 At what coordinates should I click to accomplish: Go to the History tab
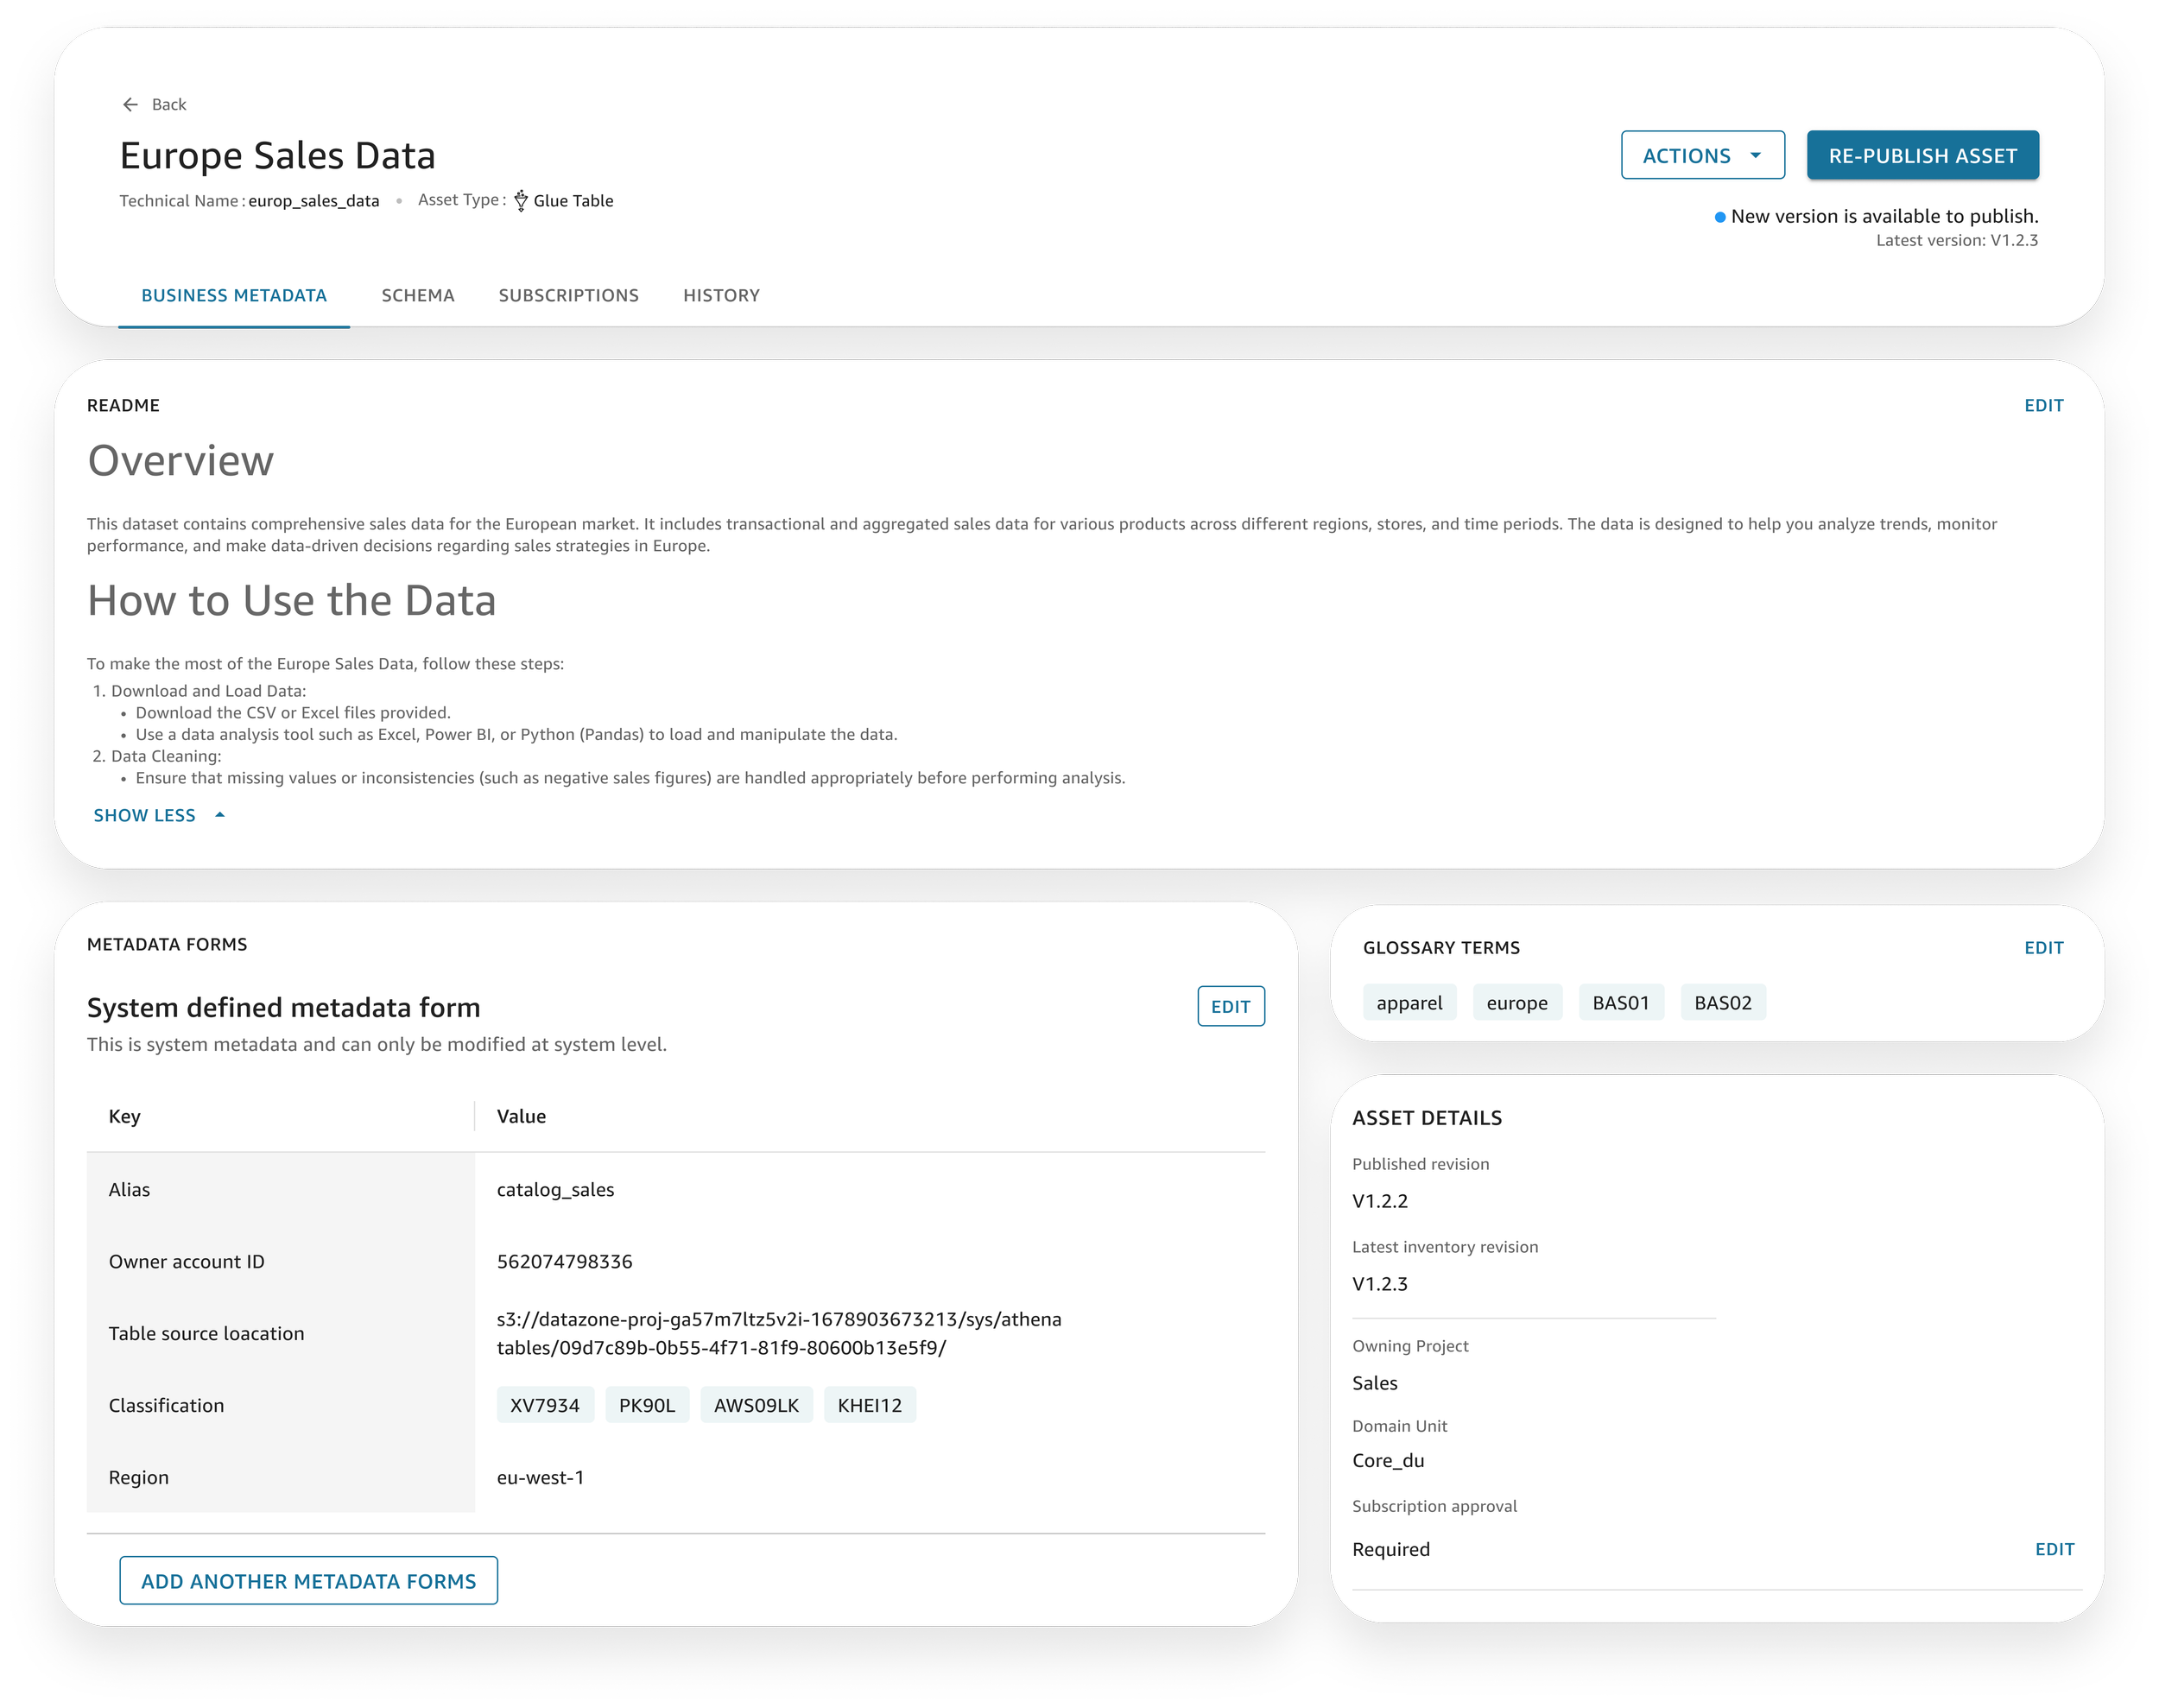tap(721, 296)
